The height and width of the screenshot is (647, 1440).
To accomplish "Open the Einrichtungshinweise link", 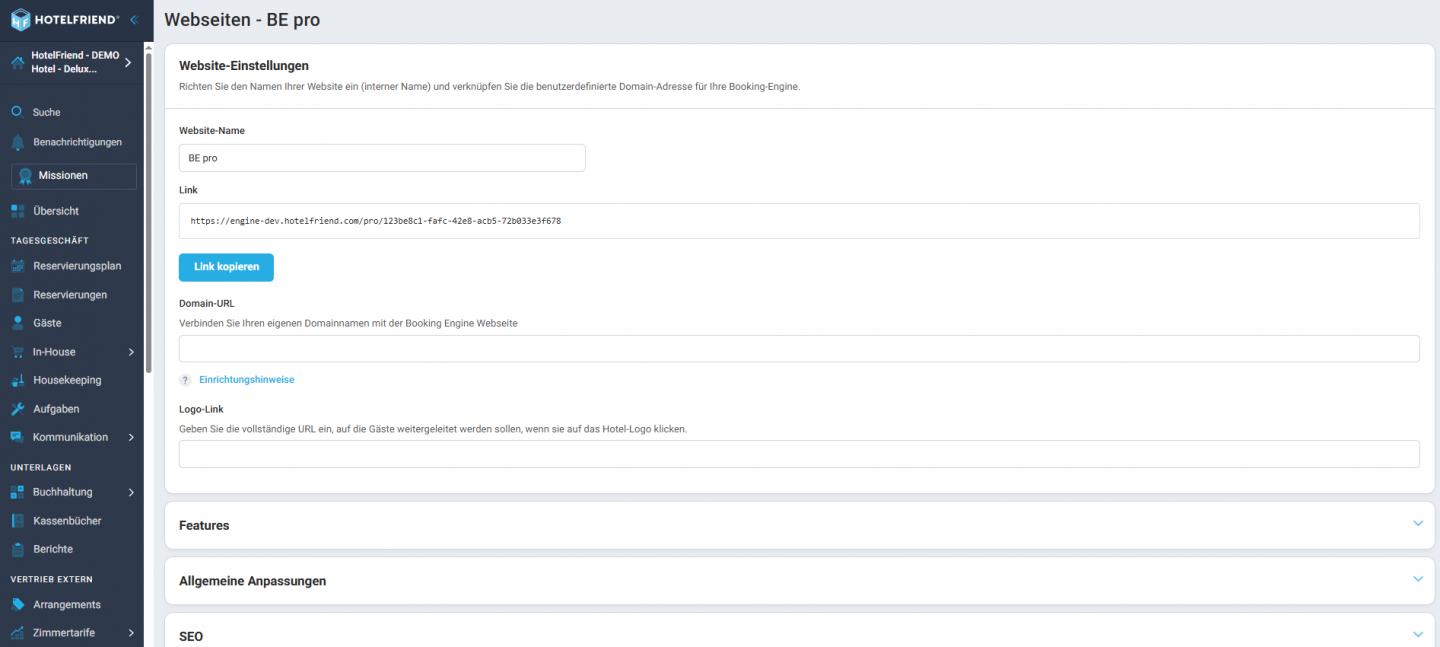I will (246, 380).
